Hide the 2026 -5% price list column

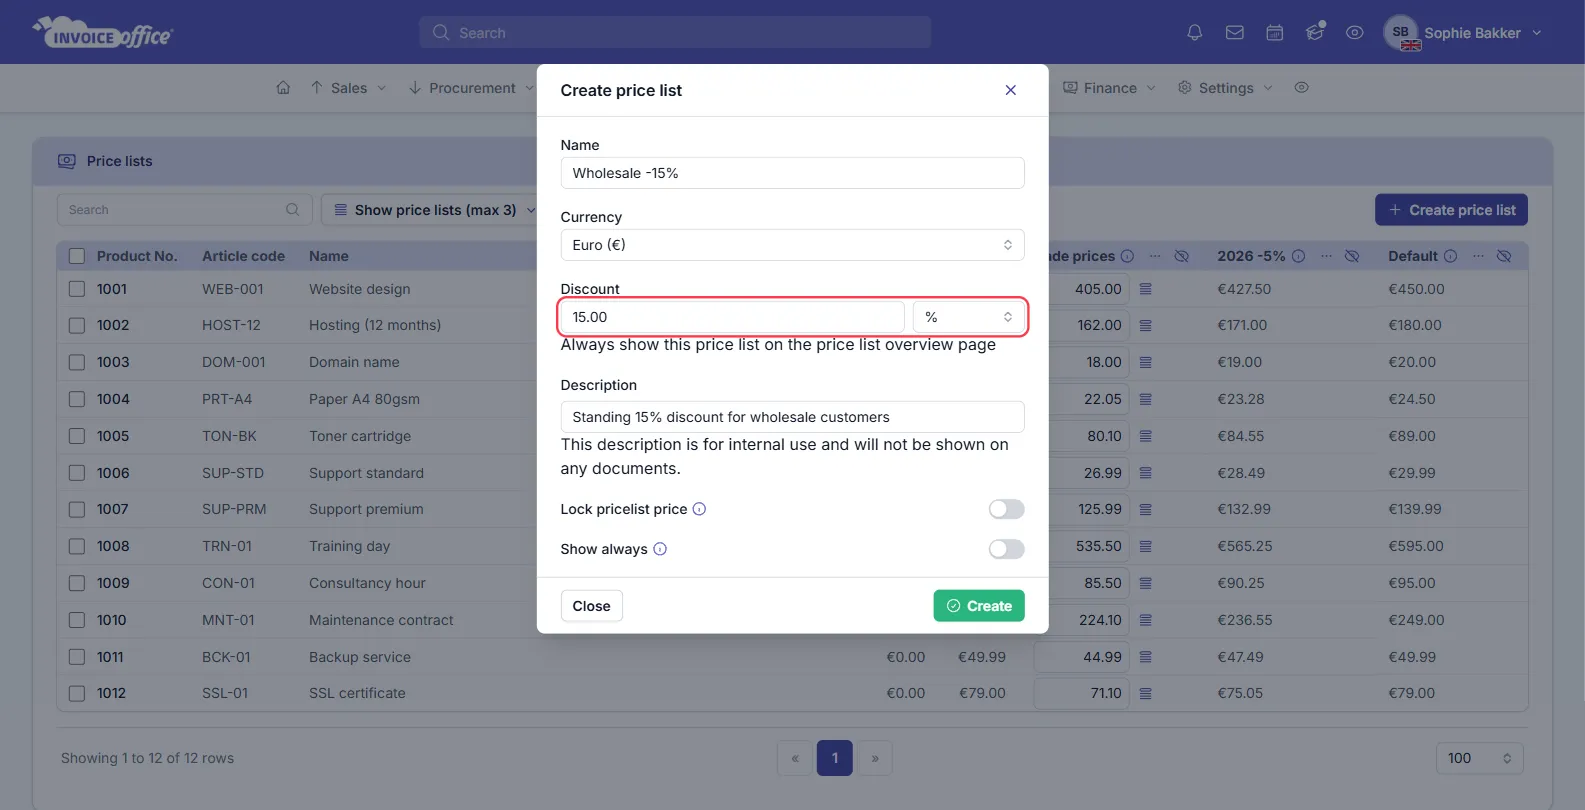[1352, 256]
